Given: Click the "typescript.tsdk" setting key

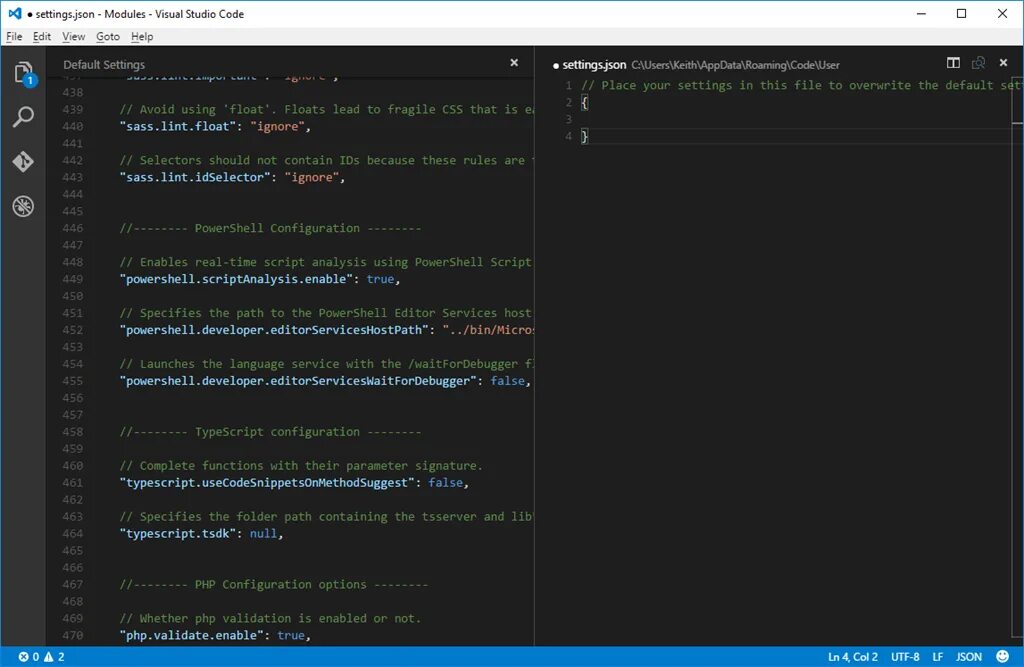Looking at the screenshot, I should coord(178,534).
